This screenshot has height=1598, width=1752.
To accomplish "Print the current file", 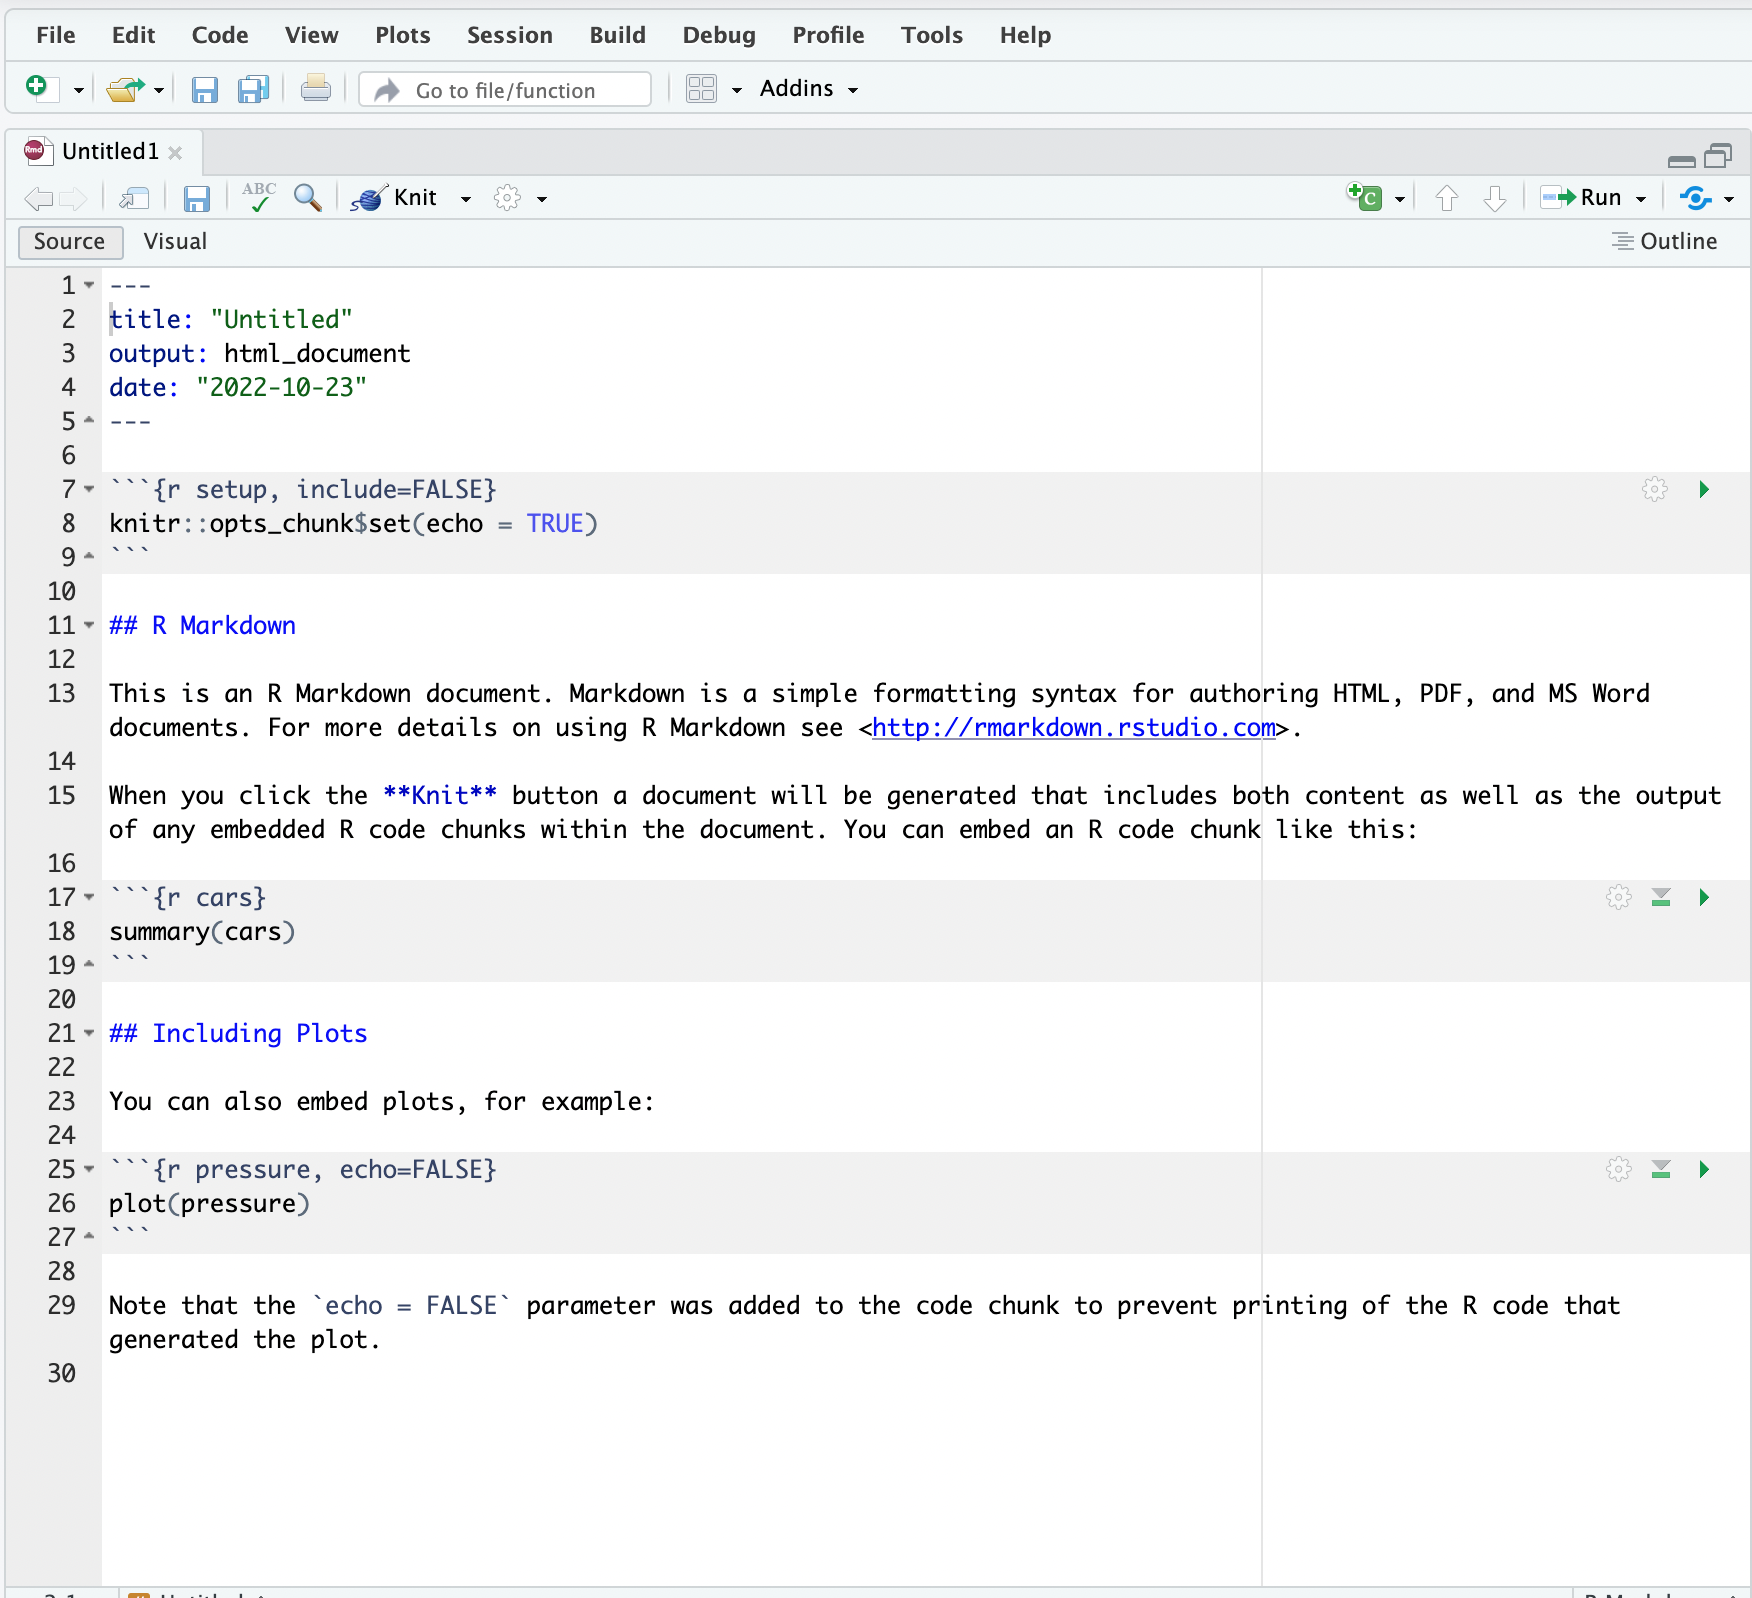I will 316,89.
